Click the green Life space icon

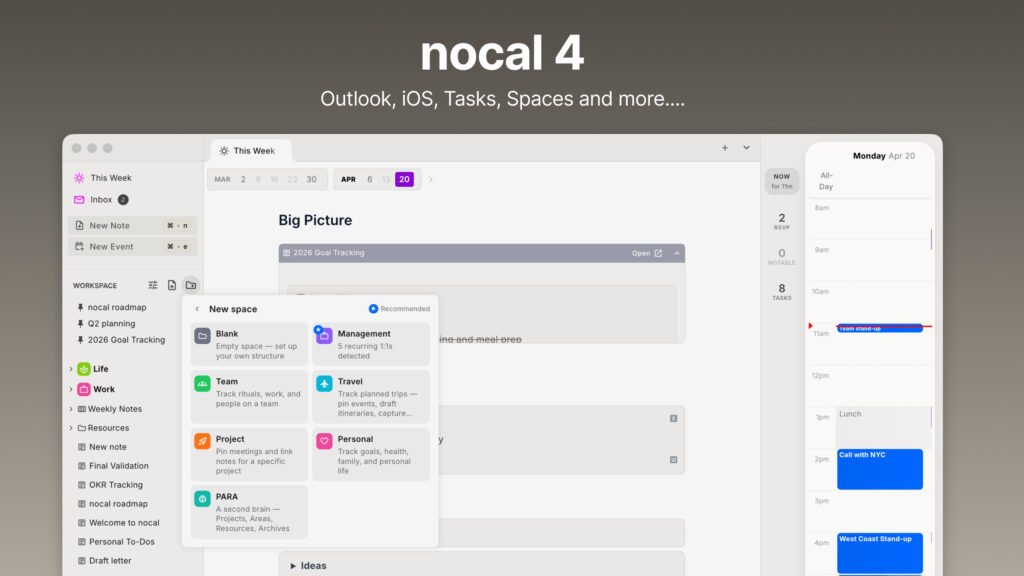point(84,369)
